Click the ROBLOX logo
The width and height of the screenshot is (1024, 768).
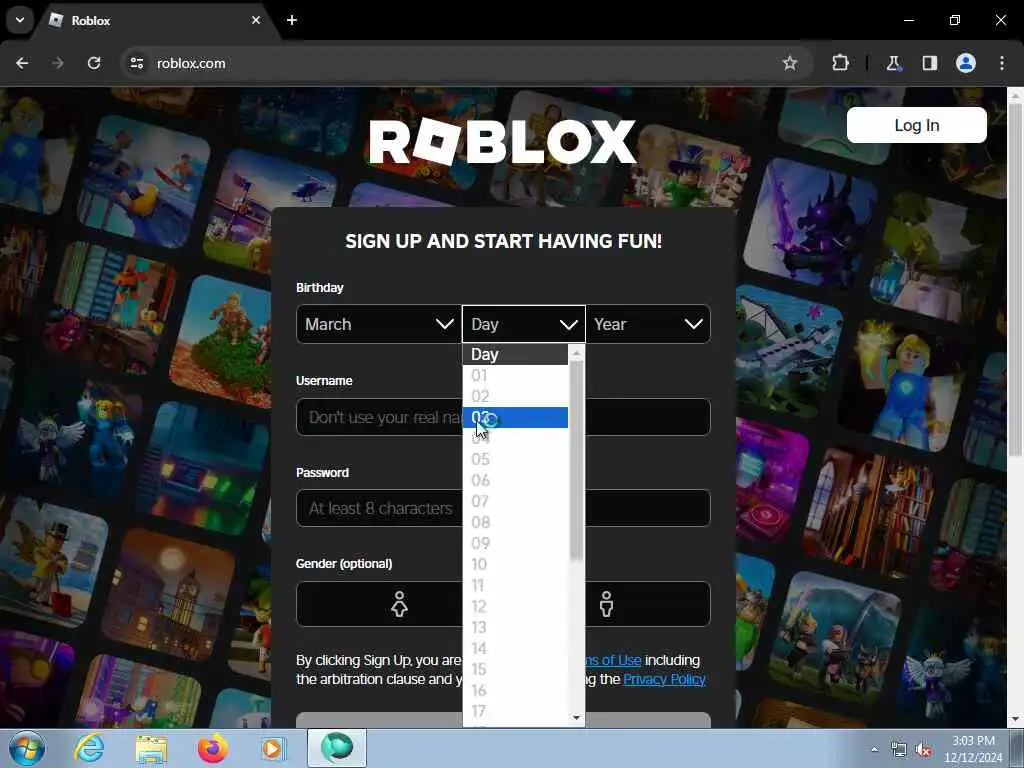(502, 142)
